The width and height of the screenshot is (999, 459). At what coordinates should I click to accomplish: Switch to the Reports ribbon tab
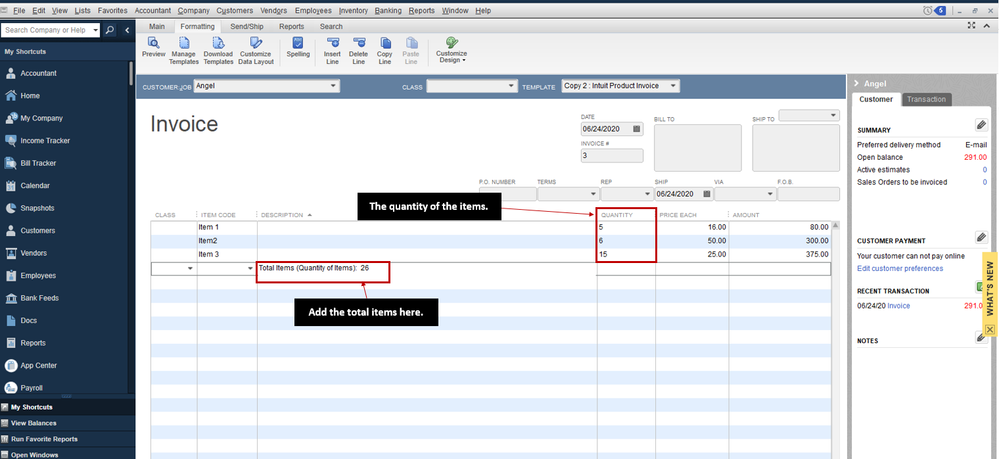[291, 27]
